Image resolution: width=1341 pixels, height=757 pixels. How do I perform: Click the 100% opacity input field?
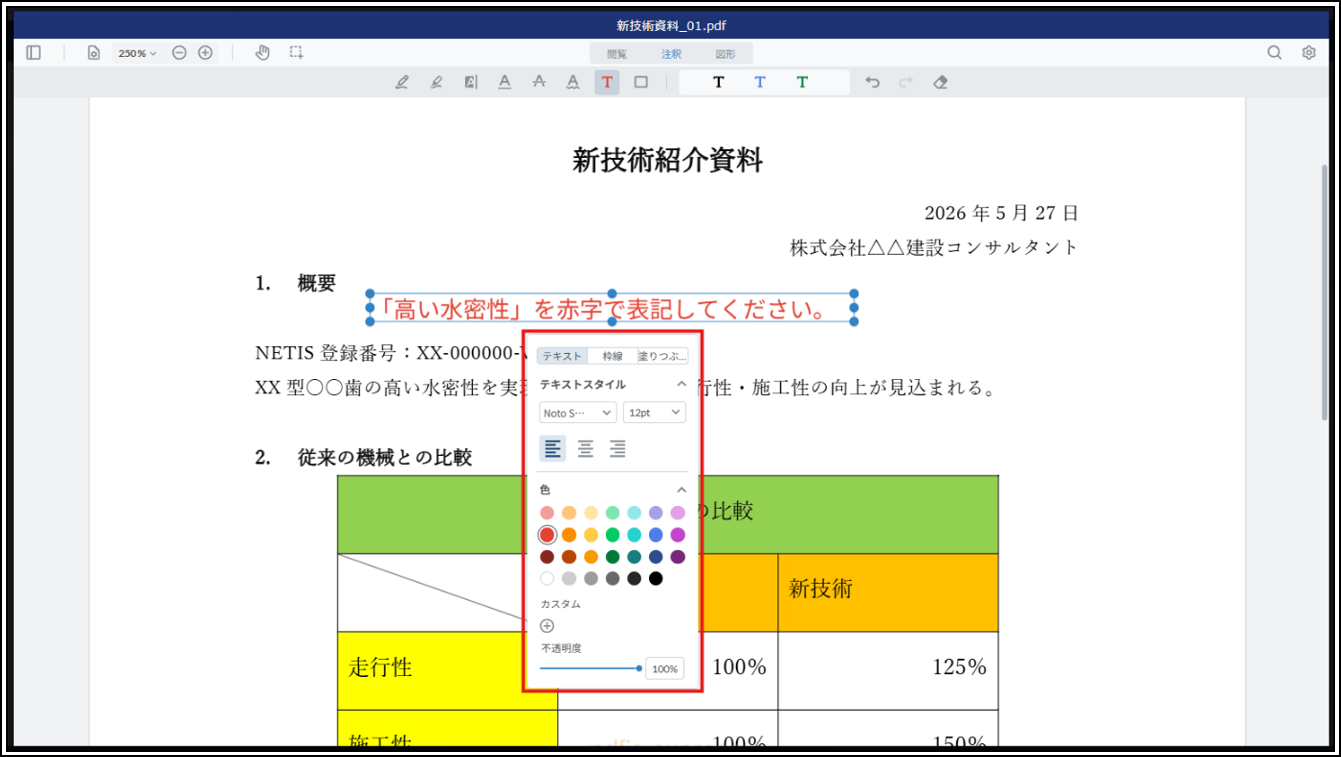pyautogui.click(x=665, y=668)
